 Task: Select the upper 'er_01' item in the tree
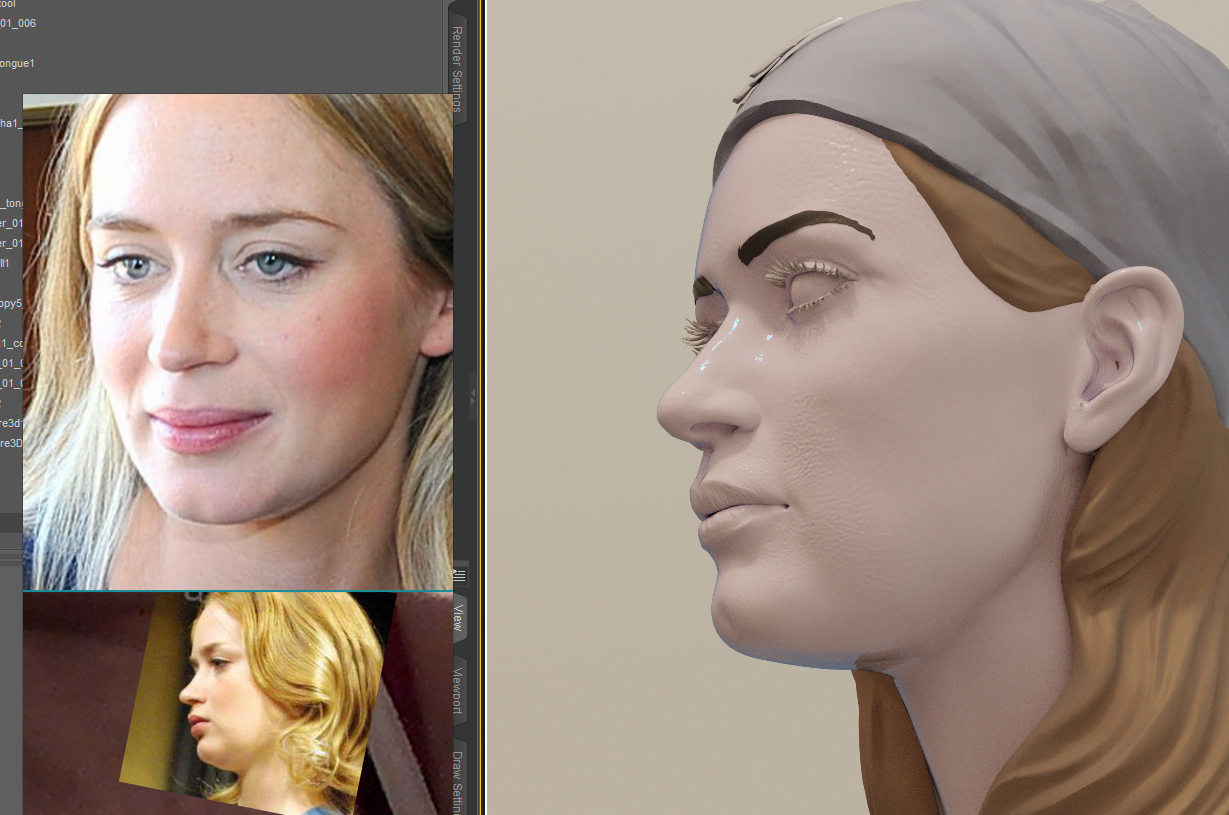click(x=13, y=223)
